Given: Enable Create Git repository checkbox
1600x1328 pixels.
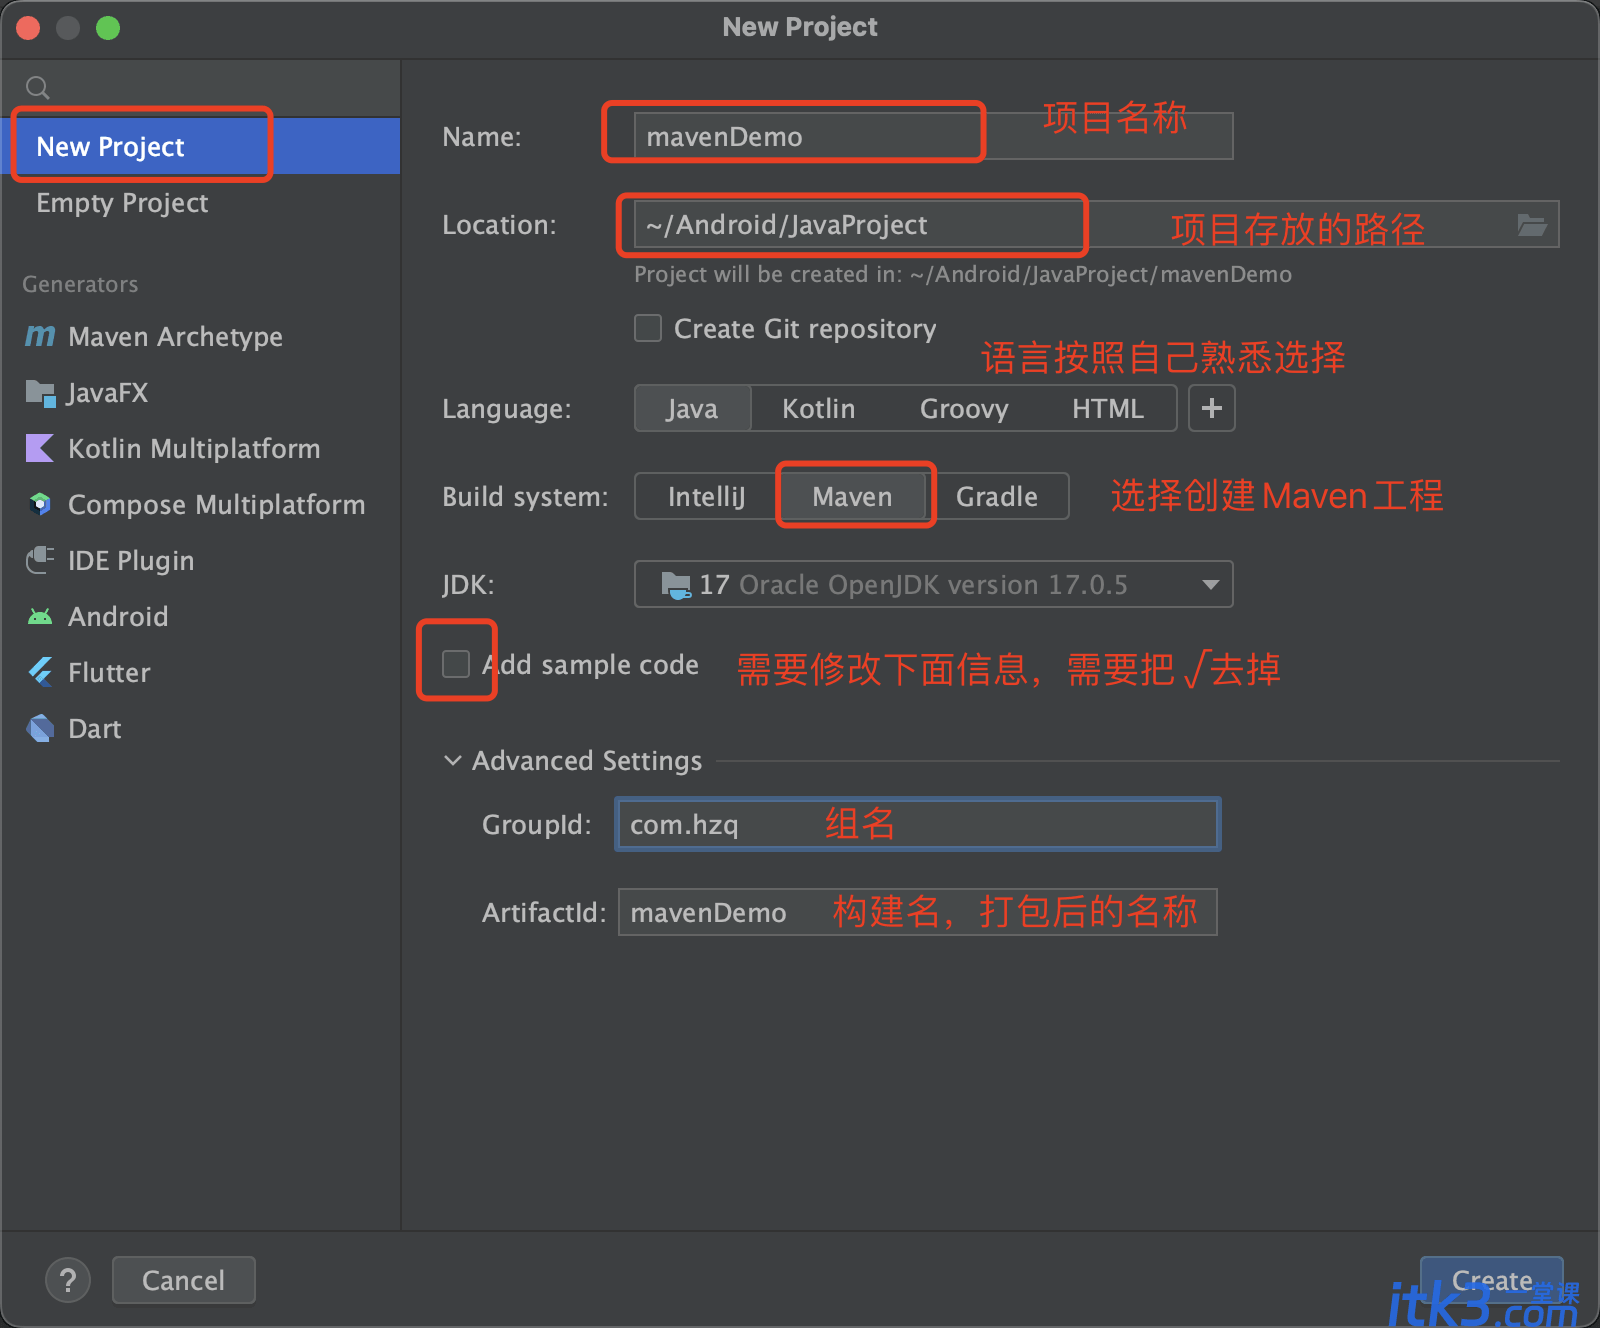Looking at the screenshot, I should coord(648,328).
